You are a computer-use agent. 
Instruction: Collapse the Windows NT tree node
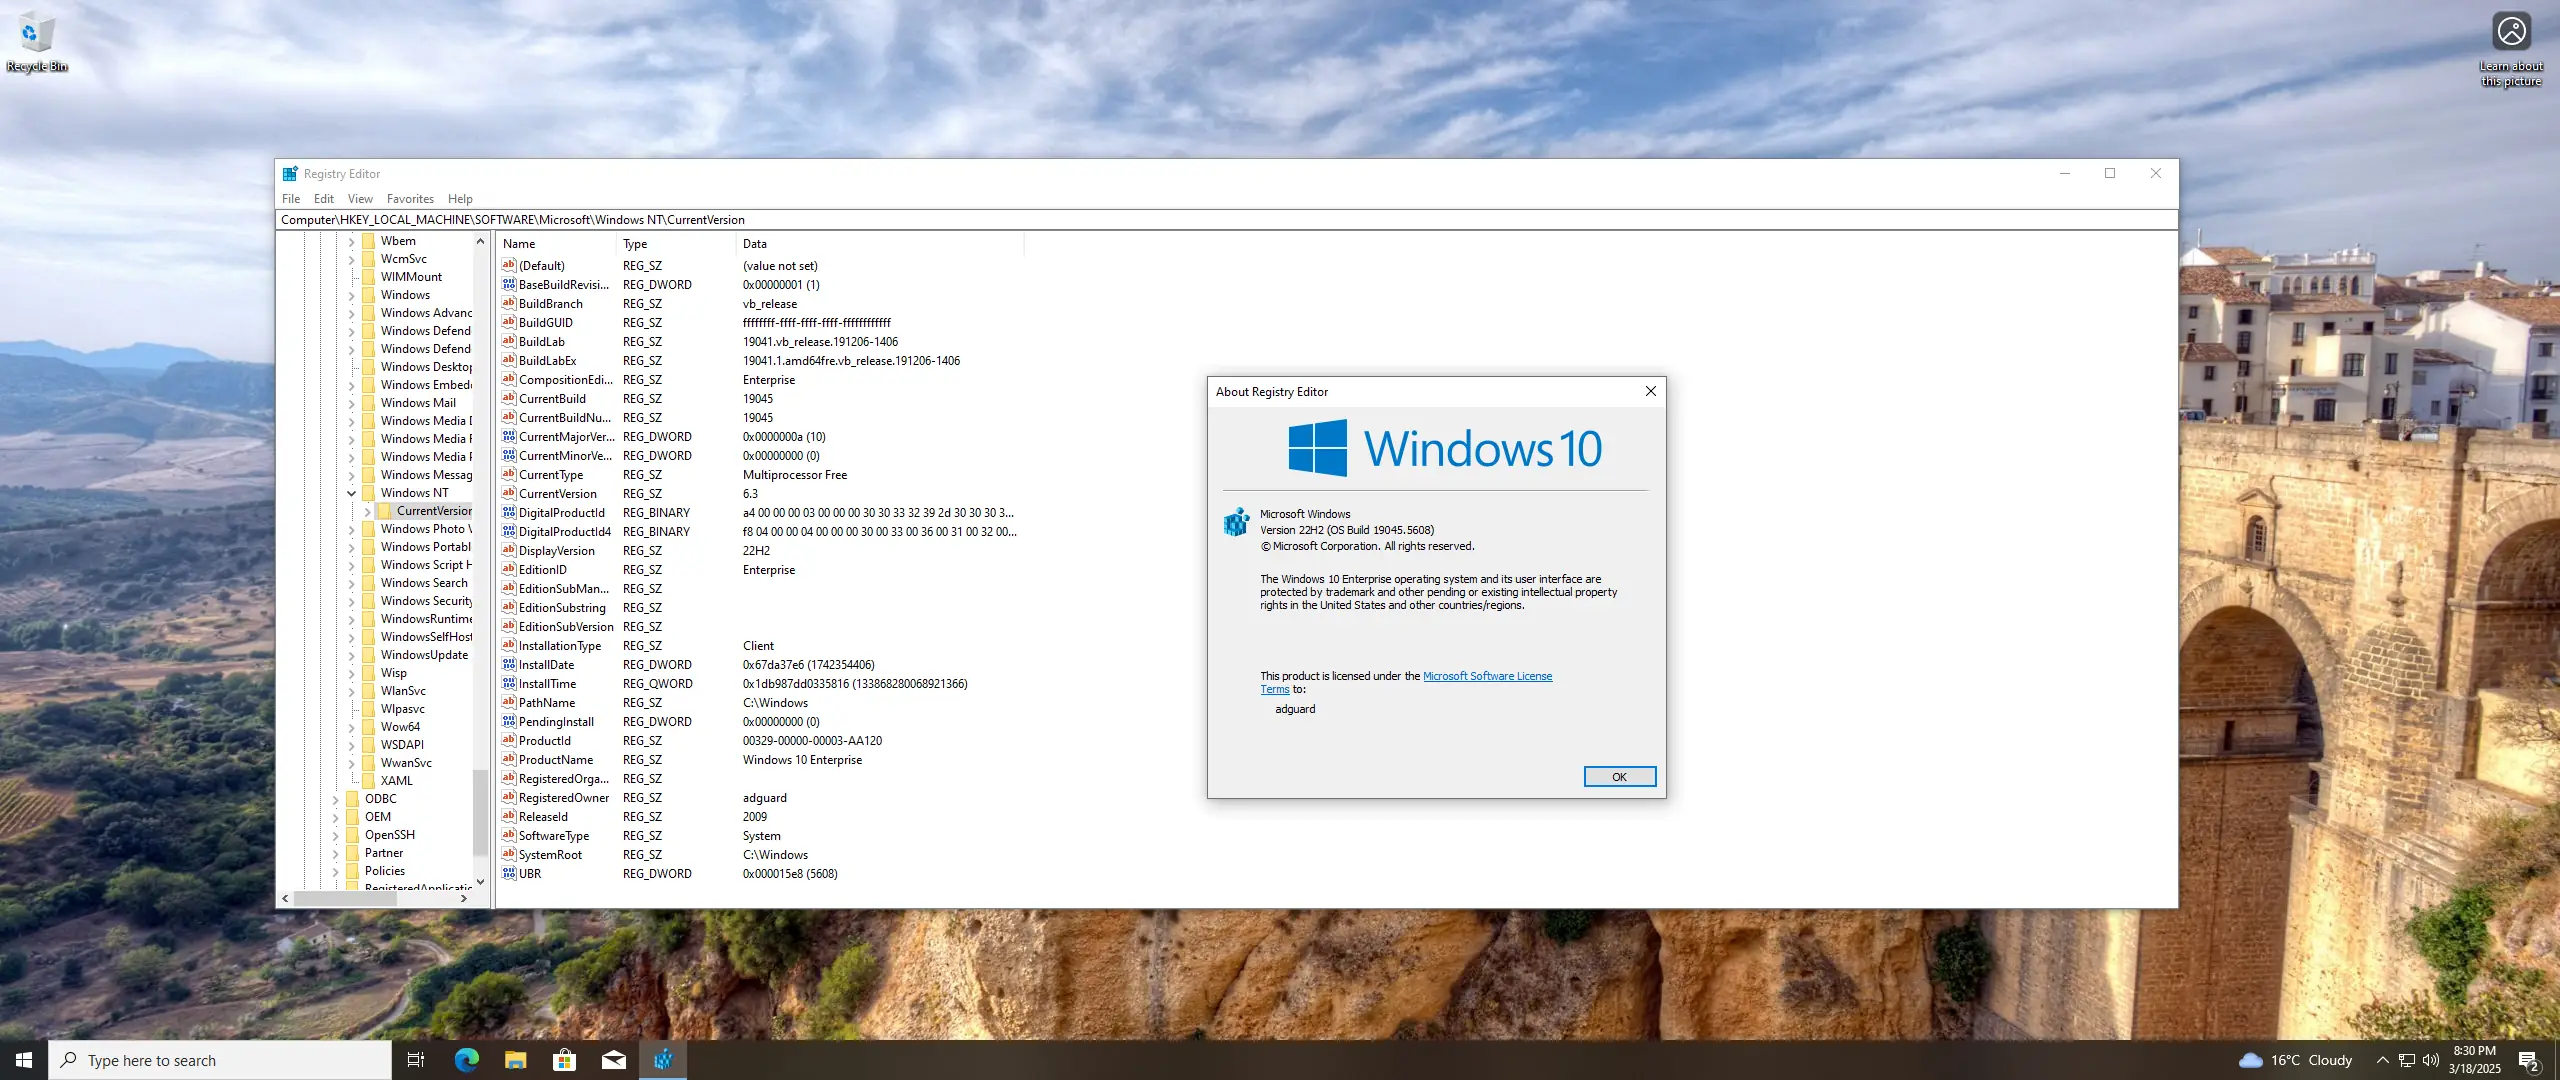click(351, 493)
